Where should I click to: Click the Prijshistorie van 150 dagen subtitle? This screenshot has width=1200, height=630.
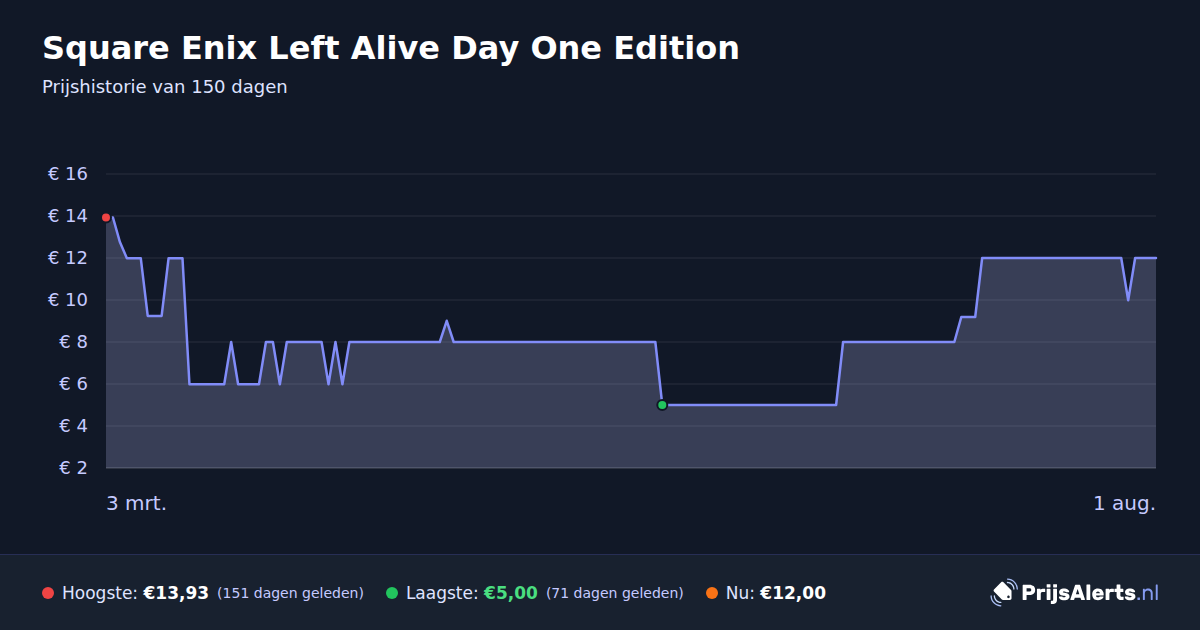(165, 87)
